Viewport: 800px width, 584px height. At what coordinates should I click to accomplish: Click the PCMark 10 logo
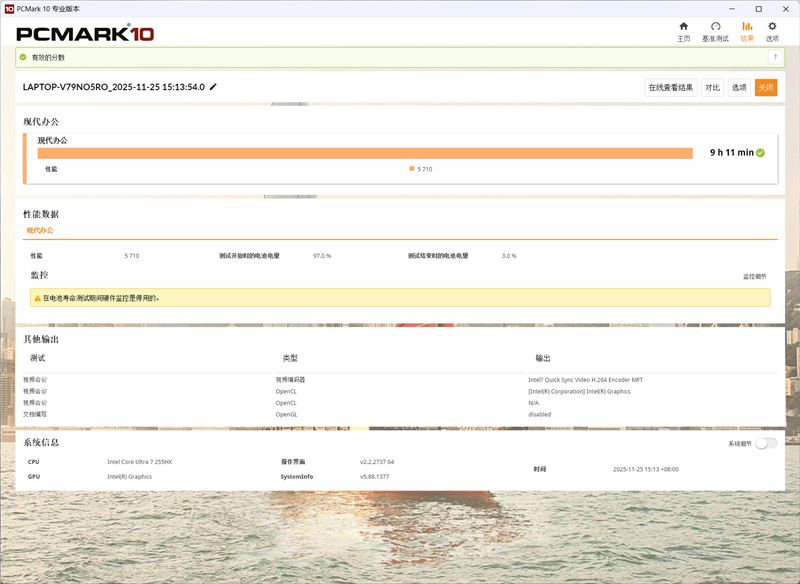pos(85,33)
